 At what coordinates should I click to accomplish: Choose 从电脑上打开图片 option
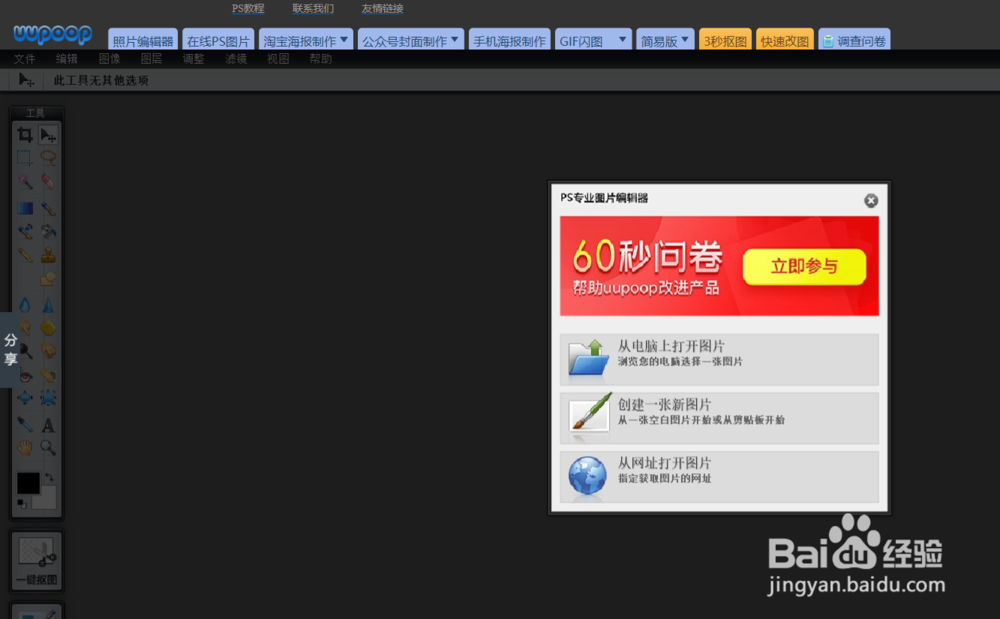pos(719,360)
